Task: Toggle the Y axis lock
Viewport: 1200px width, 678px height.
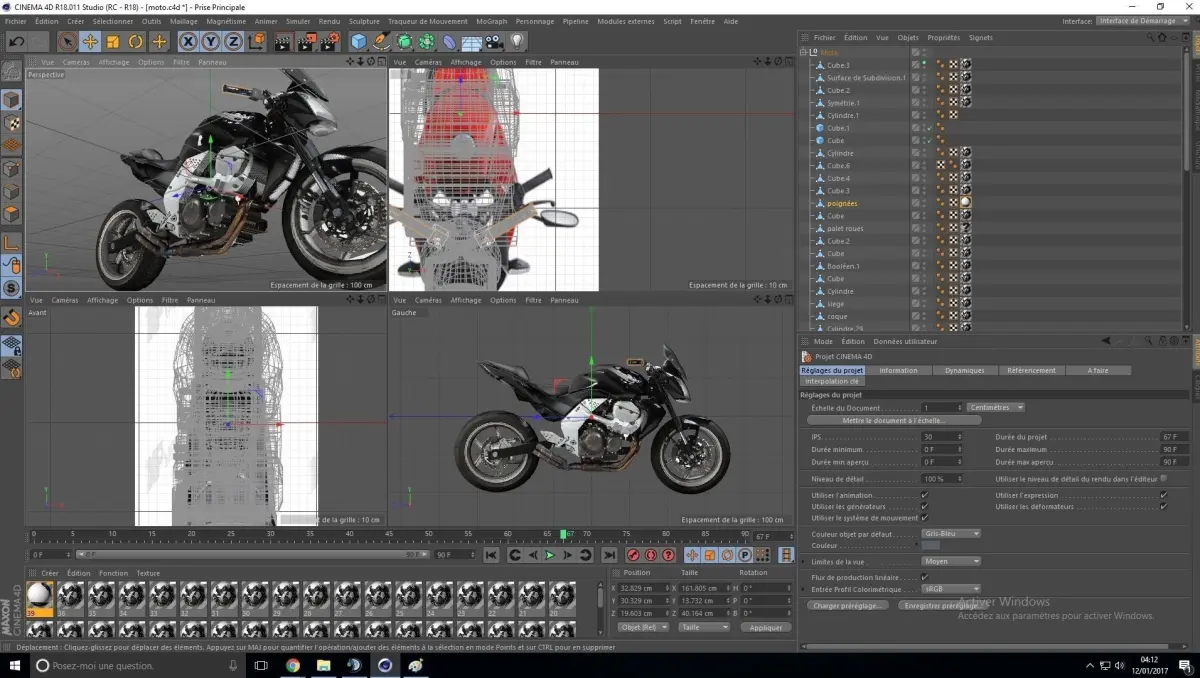Action: (x=211, y=41)
